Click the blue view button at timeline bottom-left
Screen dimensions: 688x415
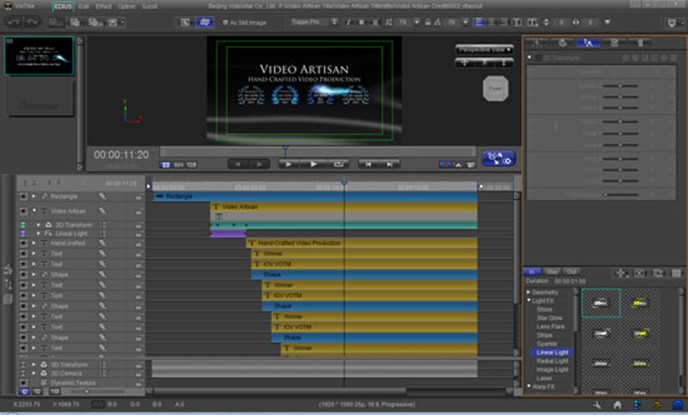click(24, 391)
